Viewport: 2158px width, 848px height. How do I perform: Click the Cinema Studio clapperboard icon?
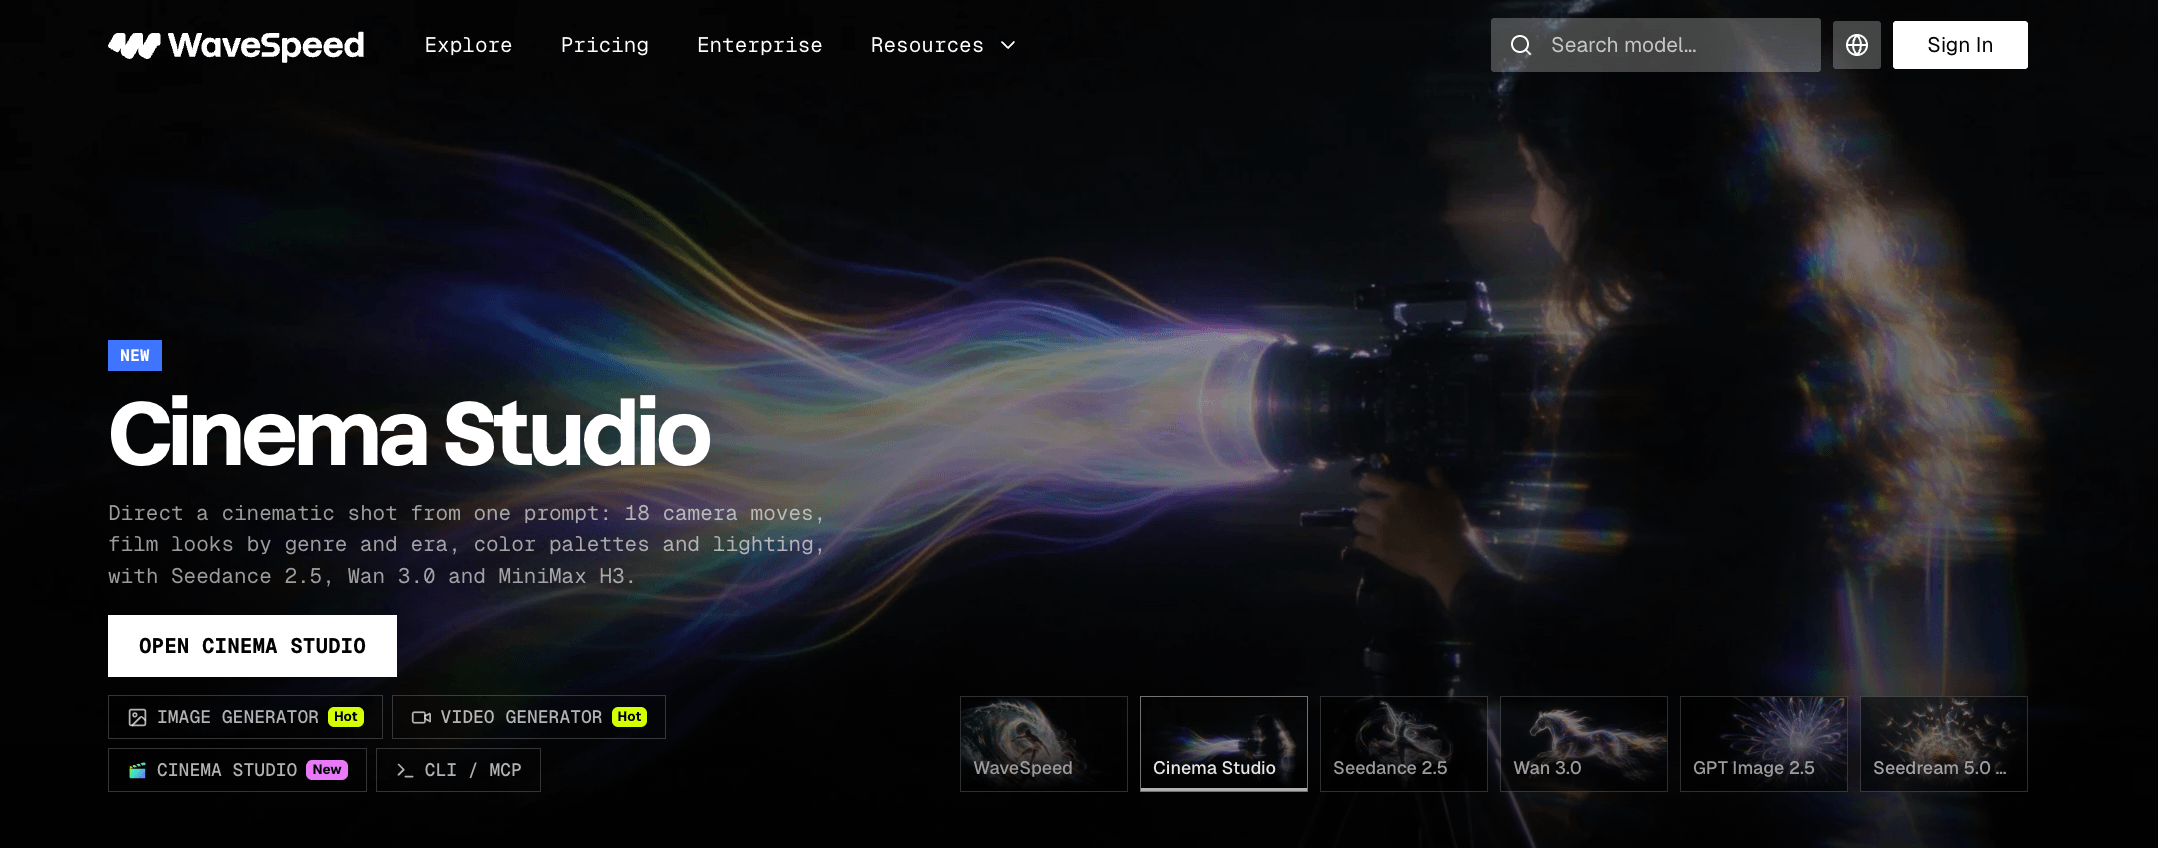138,770
